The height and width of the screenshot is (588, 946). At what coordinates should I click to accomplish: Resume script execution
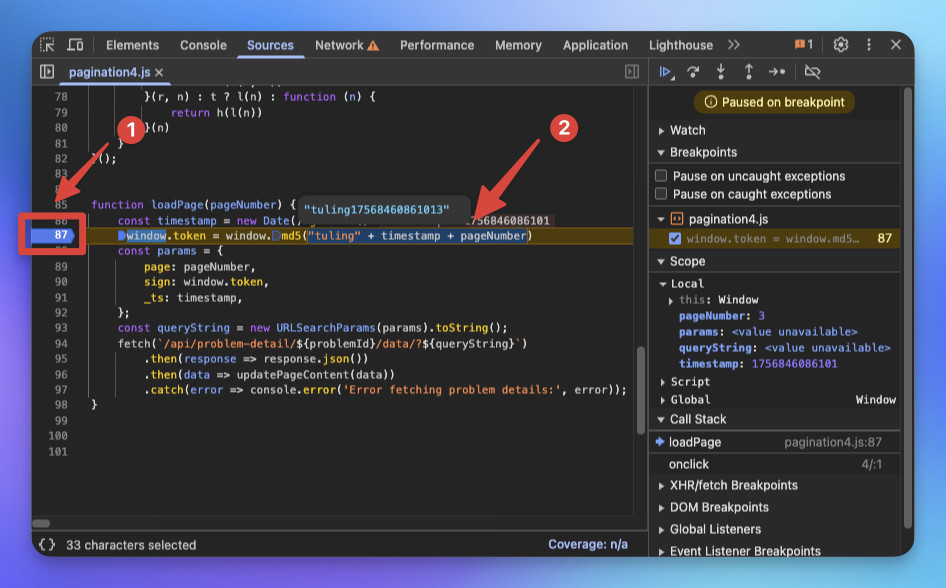[x=666, y=72]
